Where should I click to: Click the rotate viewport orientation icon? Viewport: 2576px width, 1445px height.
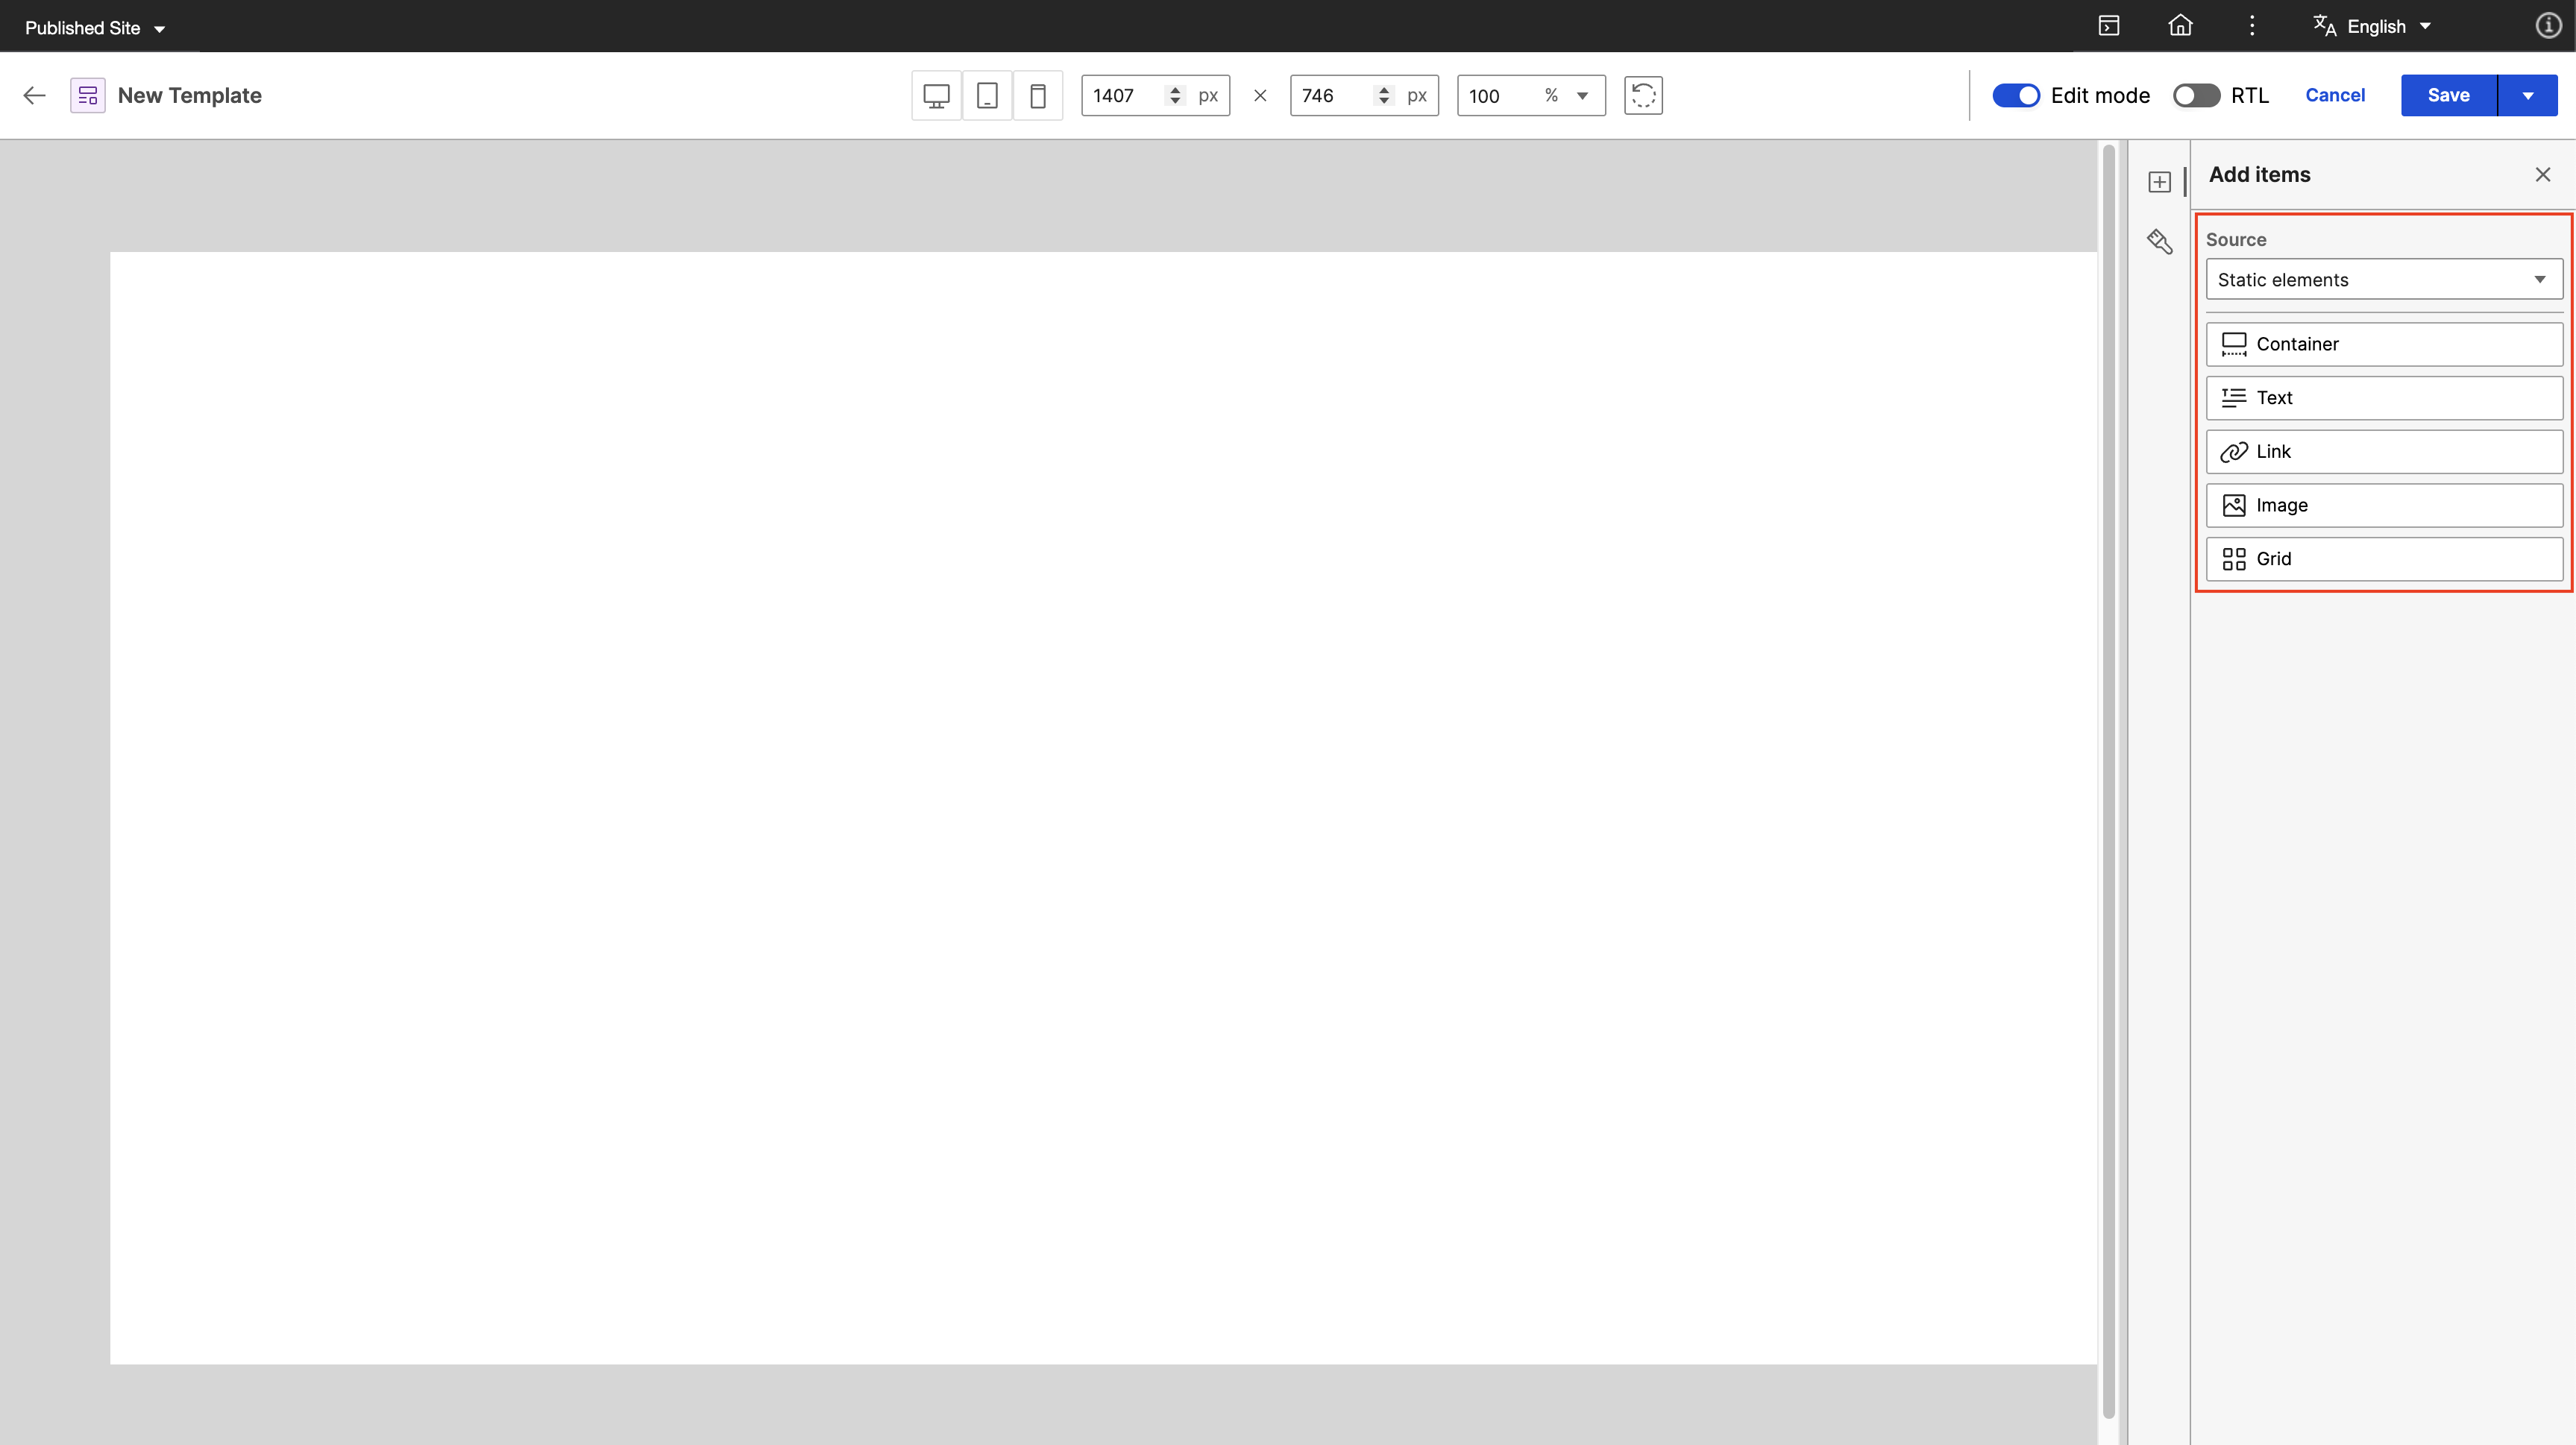click(1643, 96)
